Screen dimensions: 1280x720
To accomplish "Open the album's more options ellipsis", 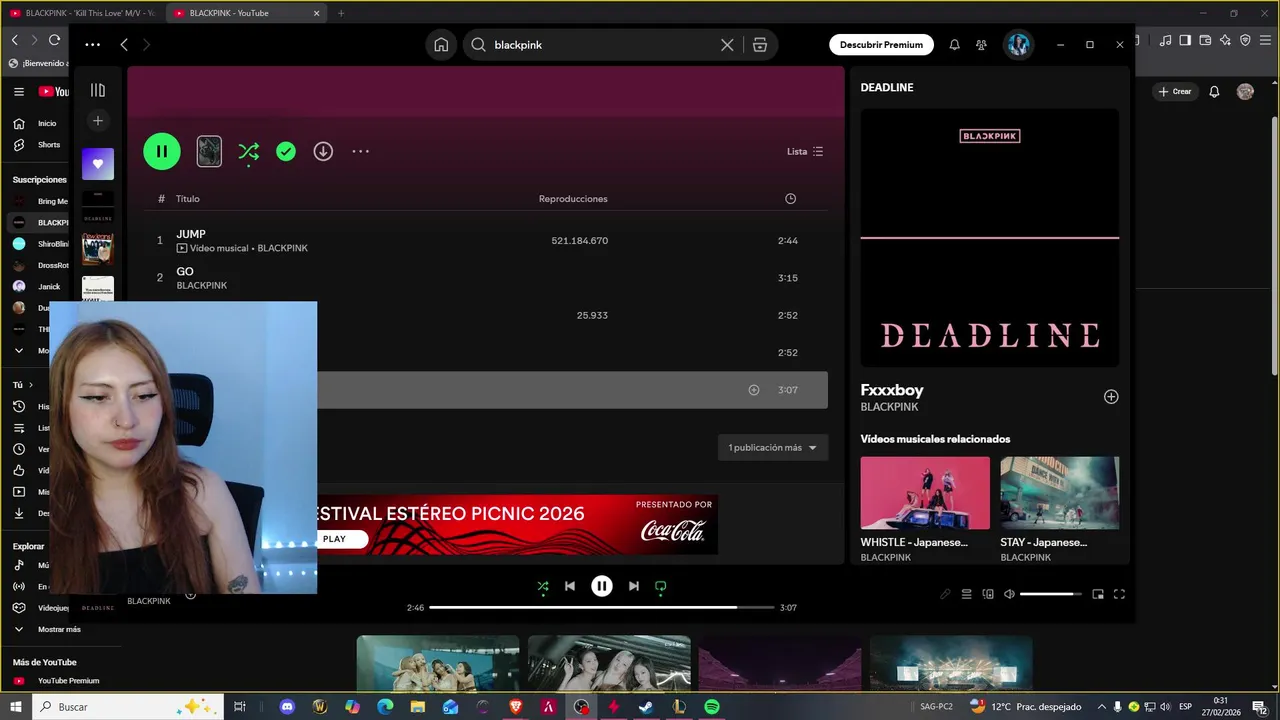I will (361, 152).
